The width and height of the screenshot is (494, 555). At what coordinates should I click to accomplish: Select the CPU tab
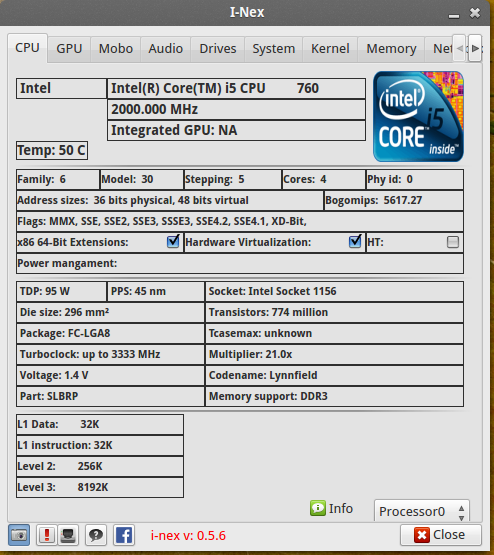[27, 48]
